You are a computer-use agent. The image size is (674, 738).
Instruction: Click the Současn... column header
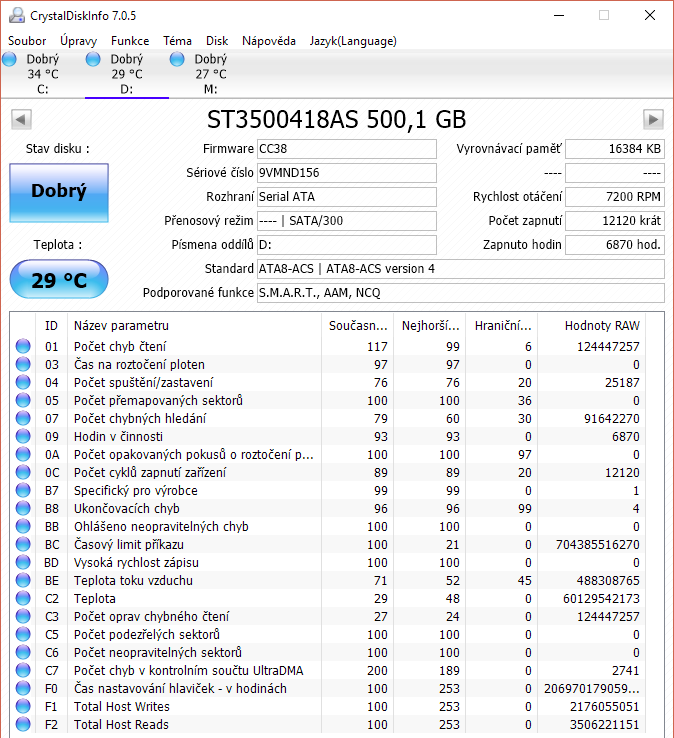coord(358,325)
